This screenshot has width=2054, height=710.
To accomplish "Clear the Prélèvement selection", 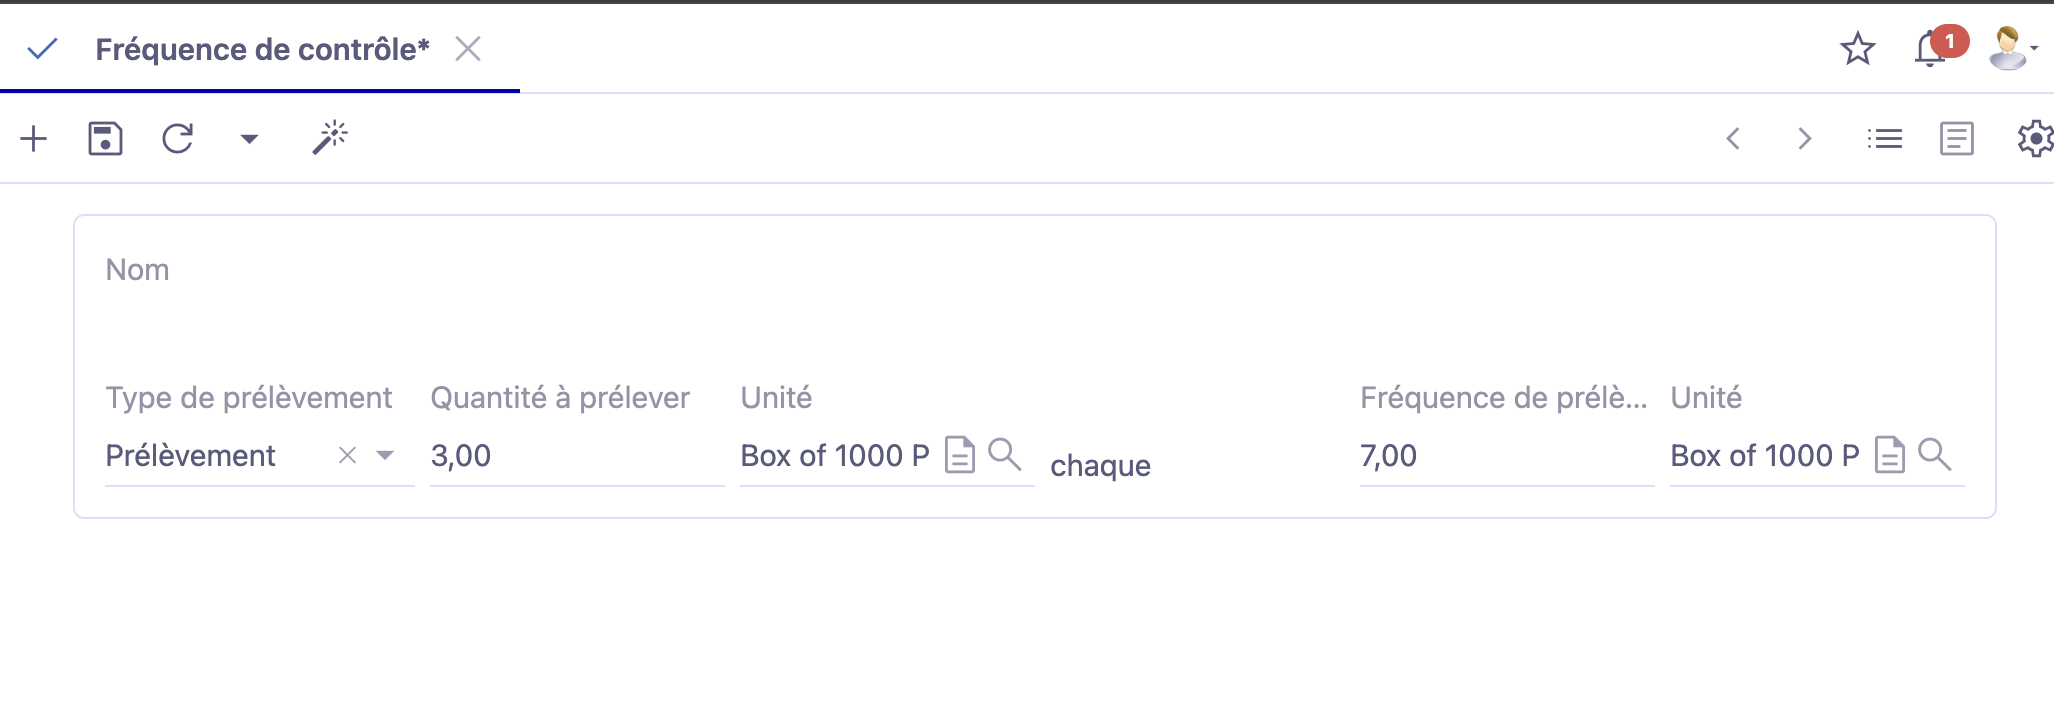I will tap(347, 456).
